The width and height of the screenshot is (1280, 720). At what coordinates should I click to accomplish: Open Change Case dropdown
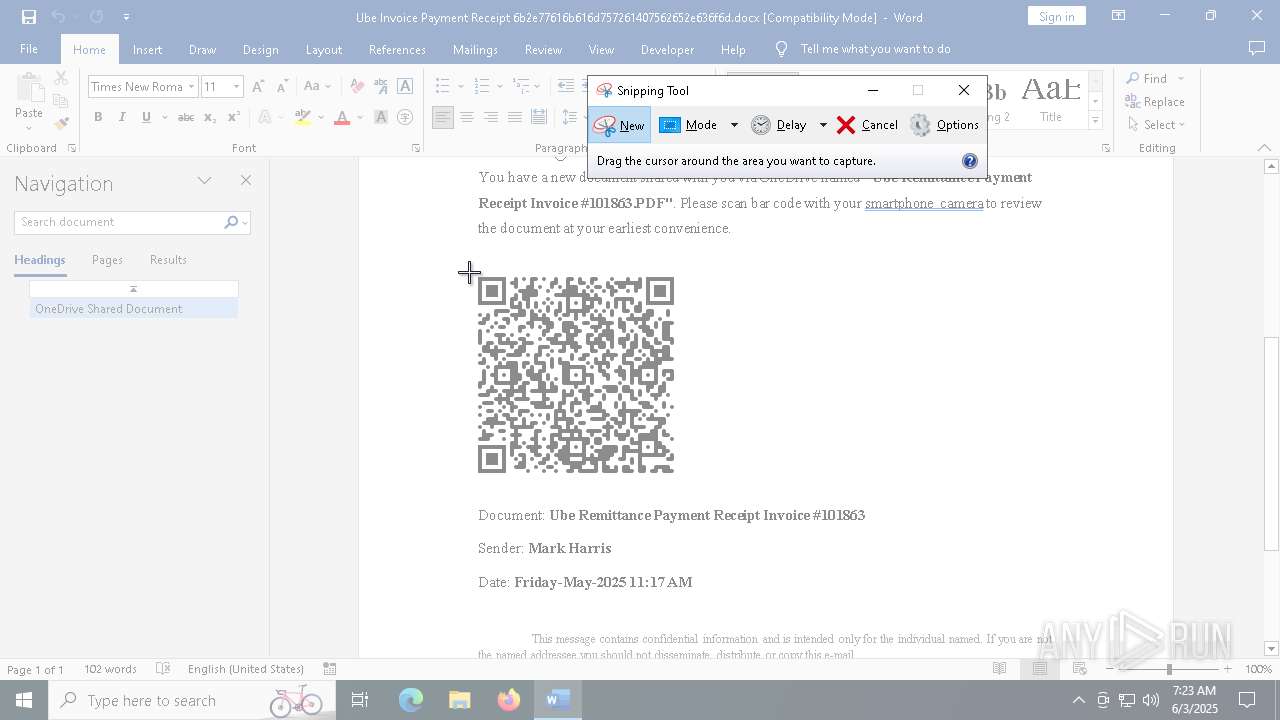317,87
